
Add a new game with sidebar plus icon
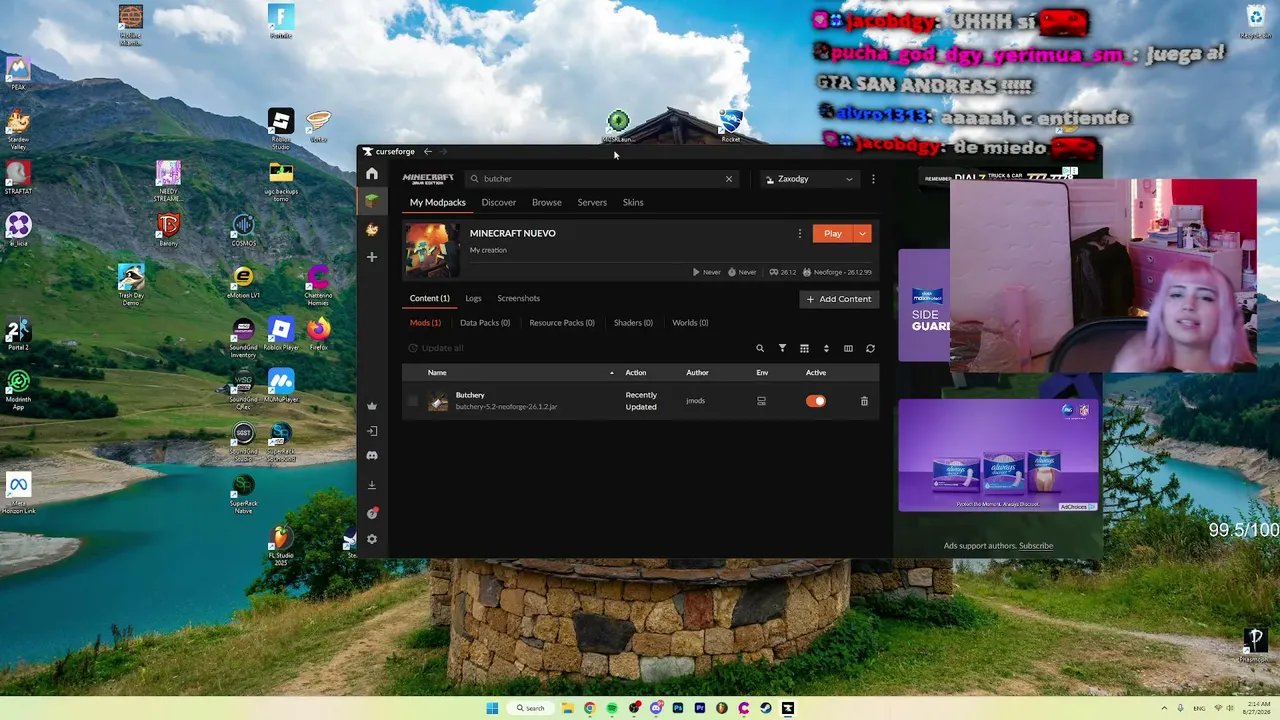(x=372, y=257)
